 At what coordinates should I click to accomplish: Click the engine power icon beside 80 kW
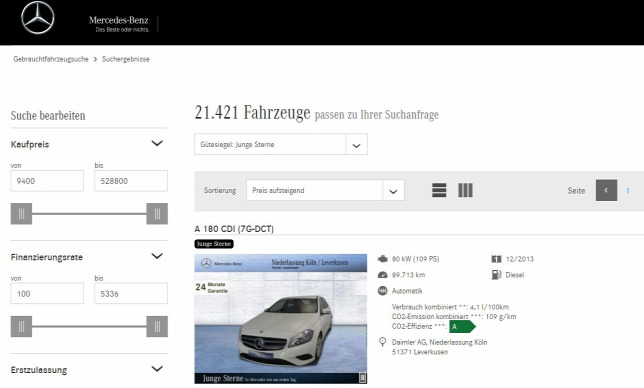tap(382, 259)
